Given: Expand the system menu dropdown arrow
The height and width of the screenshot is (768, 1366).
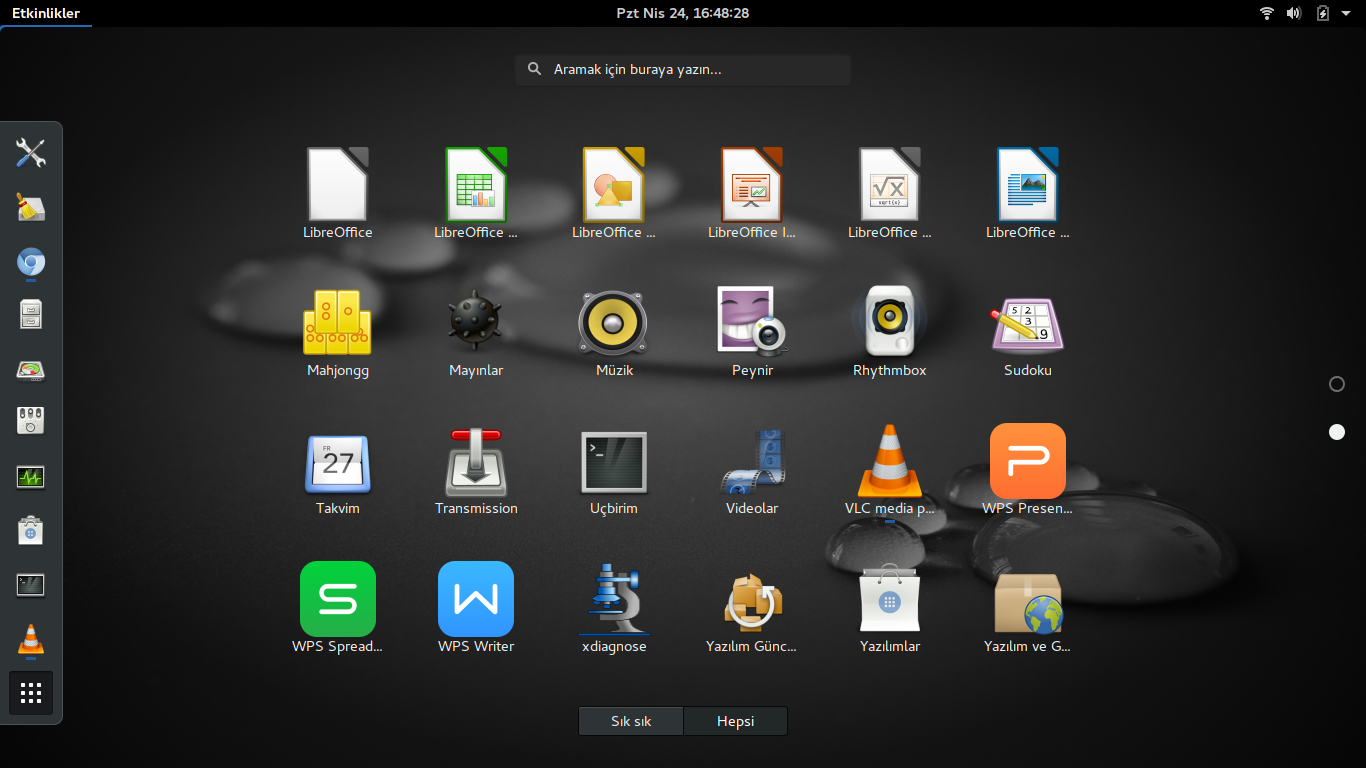Looking at the screenshot, I should (1346, 13).
